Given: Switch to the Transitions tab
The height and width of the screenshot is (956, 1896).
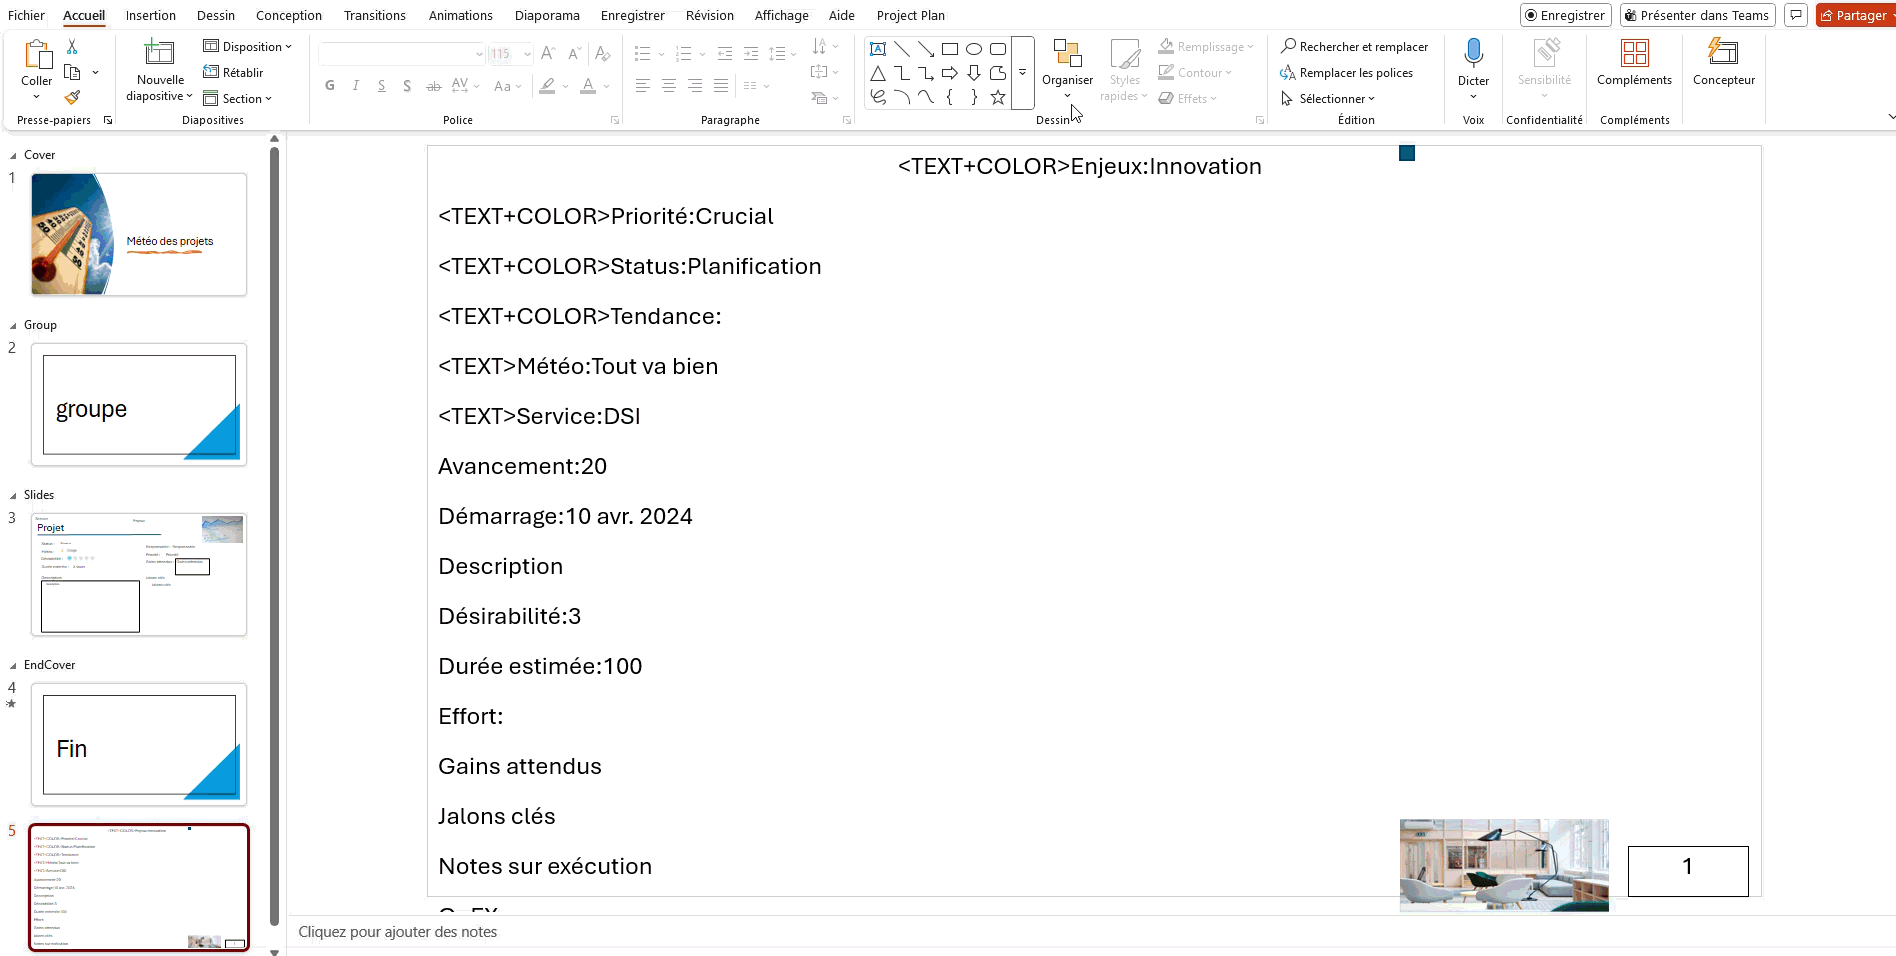Looking at the screenshot, I should click(x=374, y=15).
